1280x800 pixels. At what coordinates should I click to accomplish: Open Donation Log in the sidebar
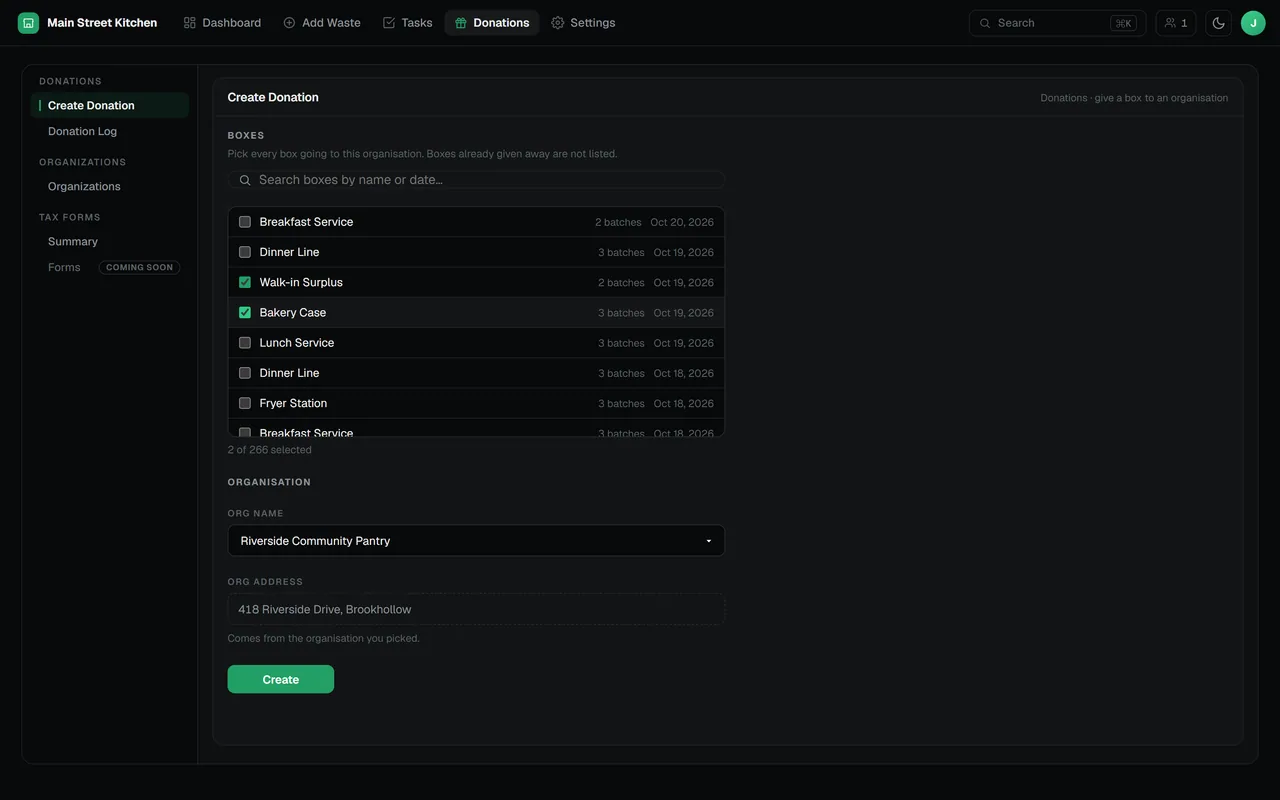[x=109, y=131]
